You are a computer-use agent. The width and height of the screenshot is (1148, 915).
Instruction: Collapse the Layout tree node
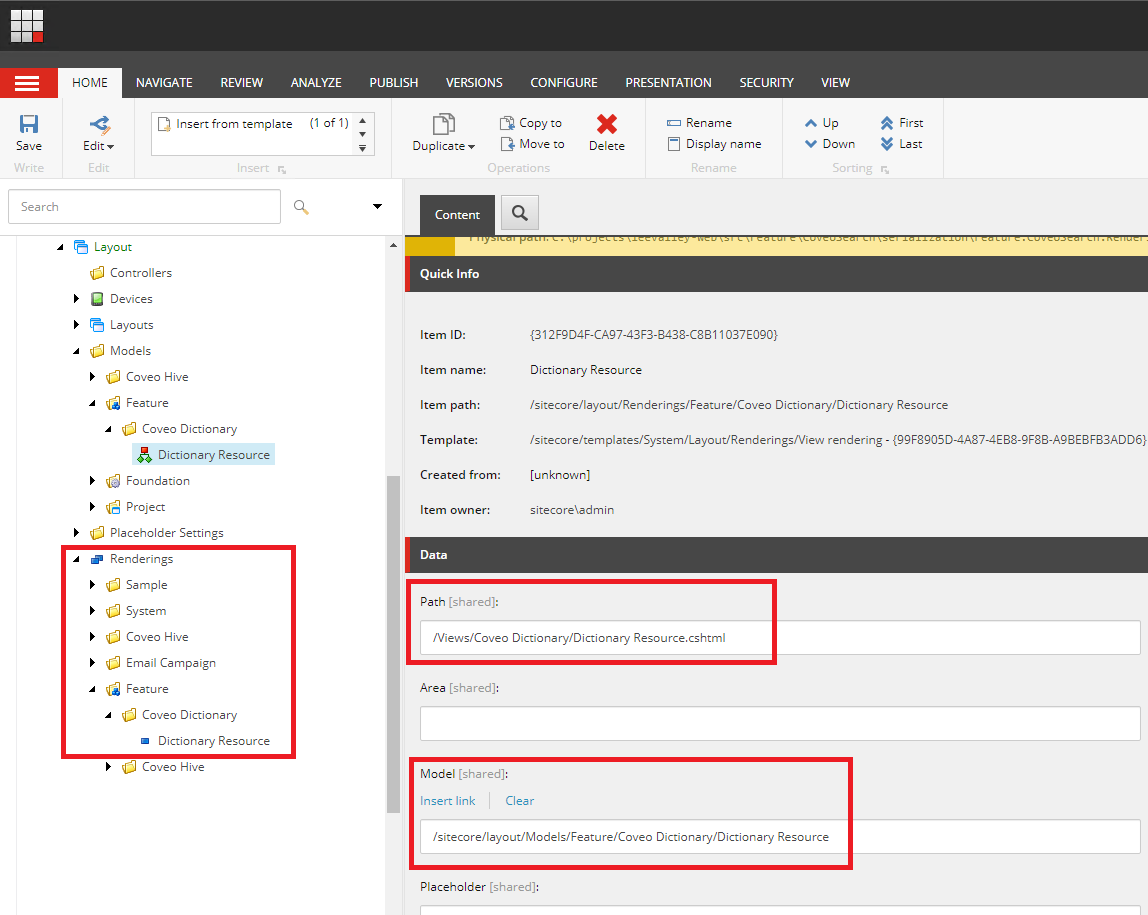[60, 247]
